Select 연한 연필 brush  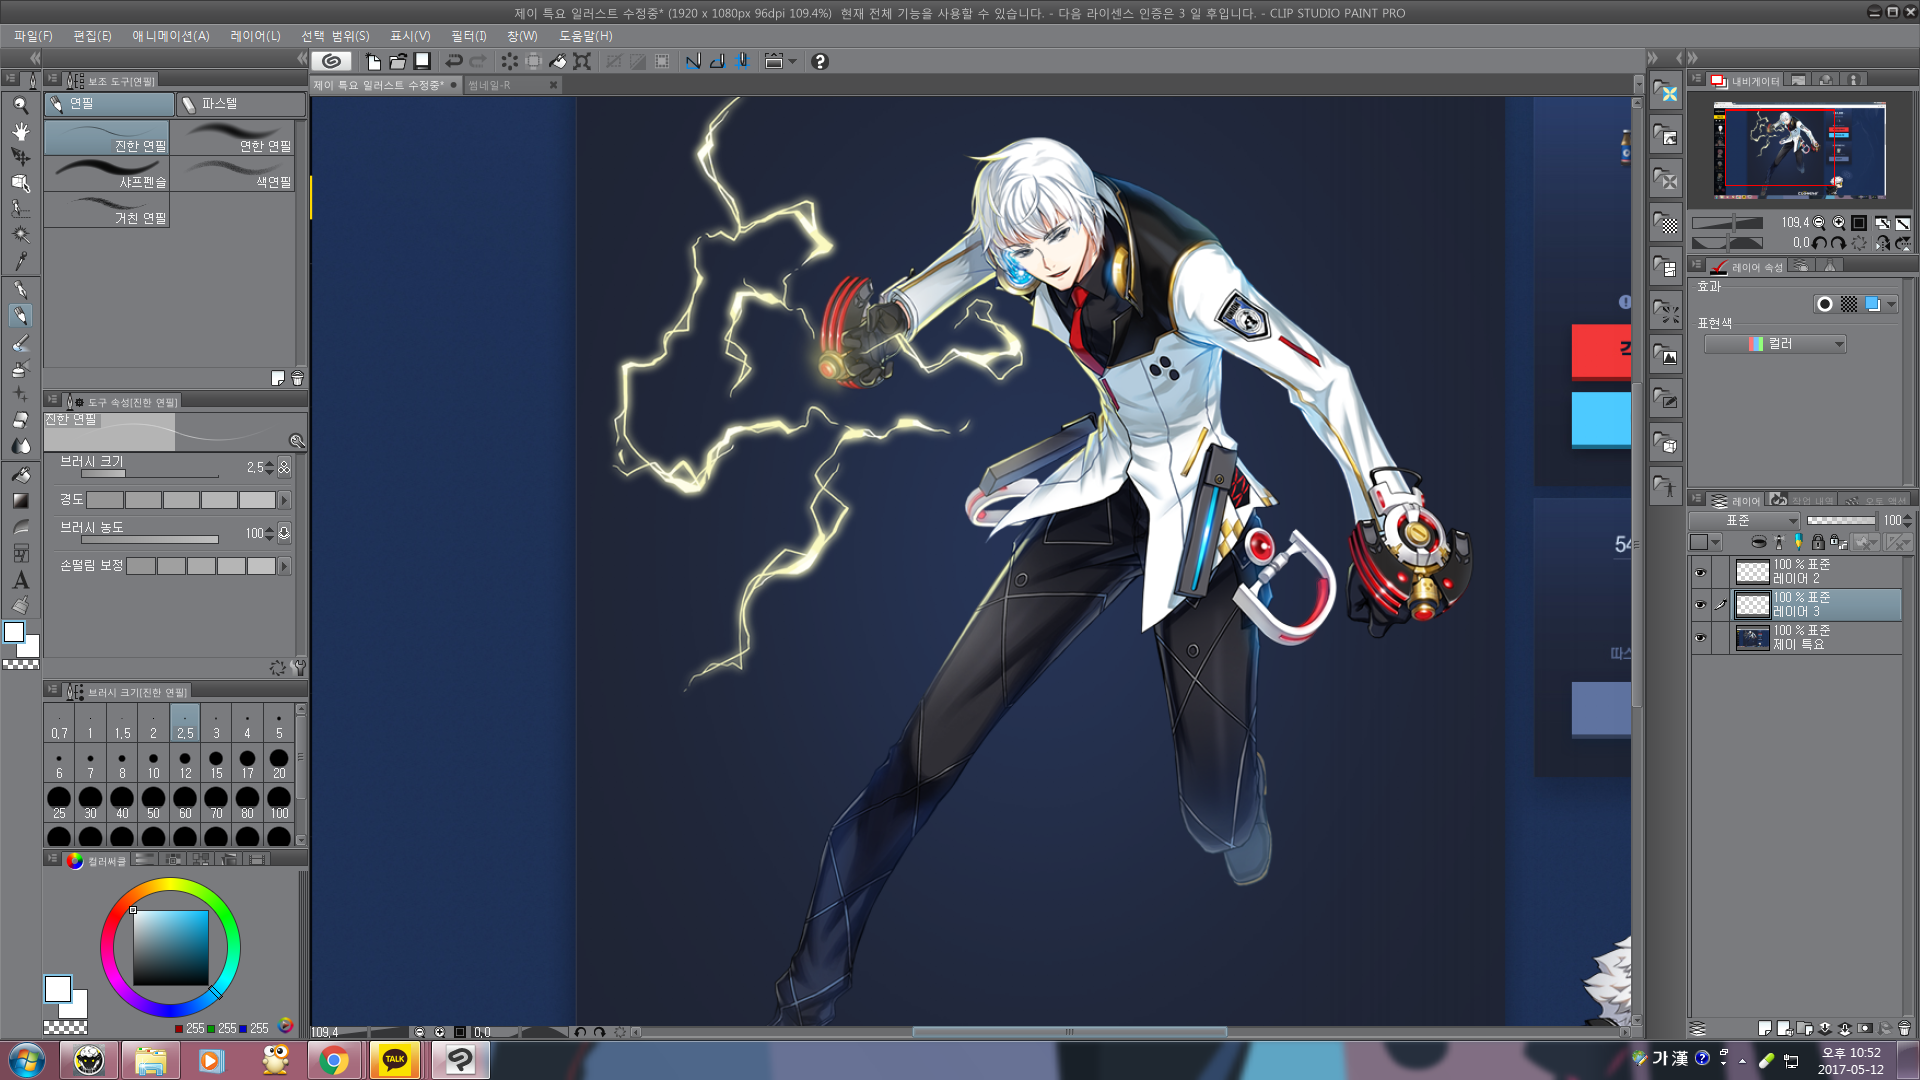[x=232, y=138]
